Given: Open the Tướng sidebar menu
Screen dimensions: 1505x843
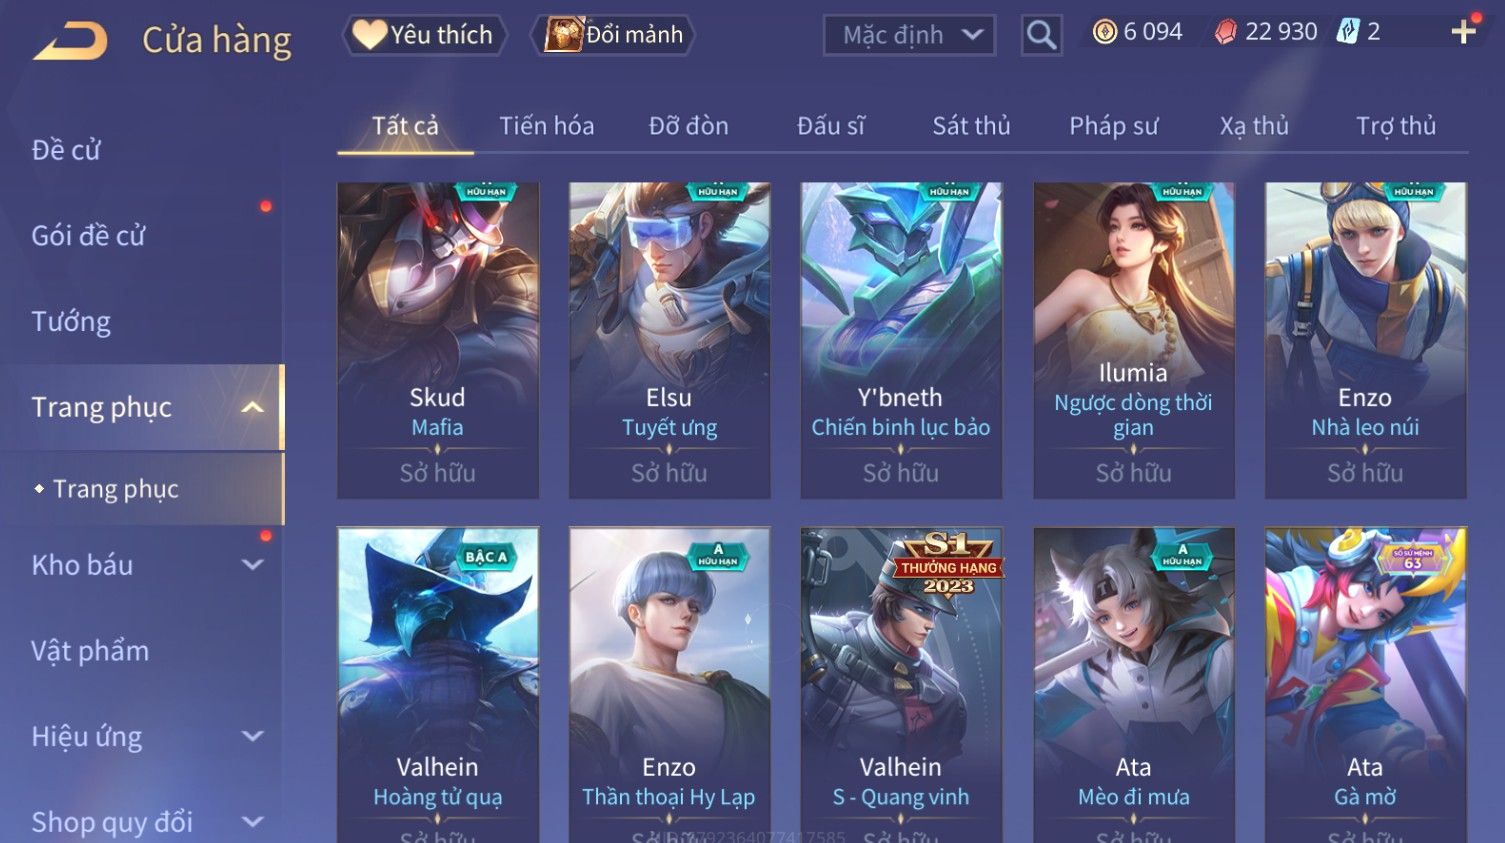Looking at the screenshot, I should 71,322.
